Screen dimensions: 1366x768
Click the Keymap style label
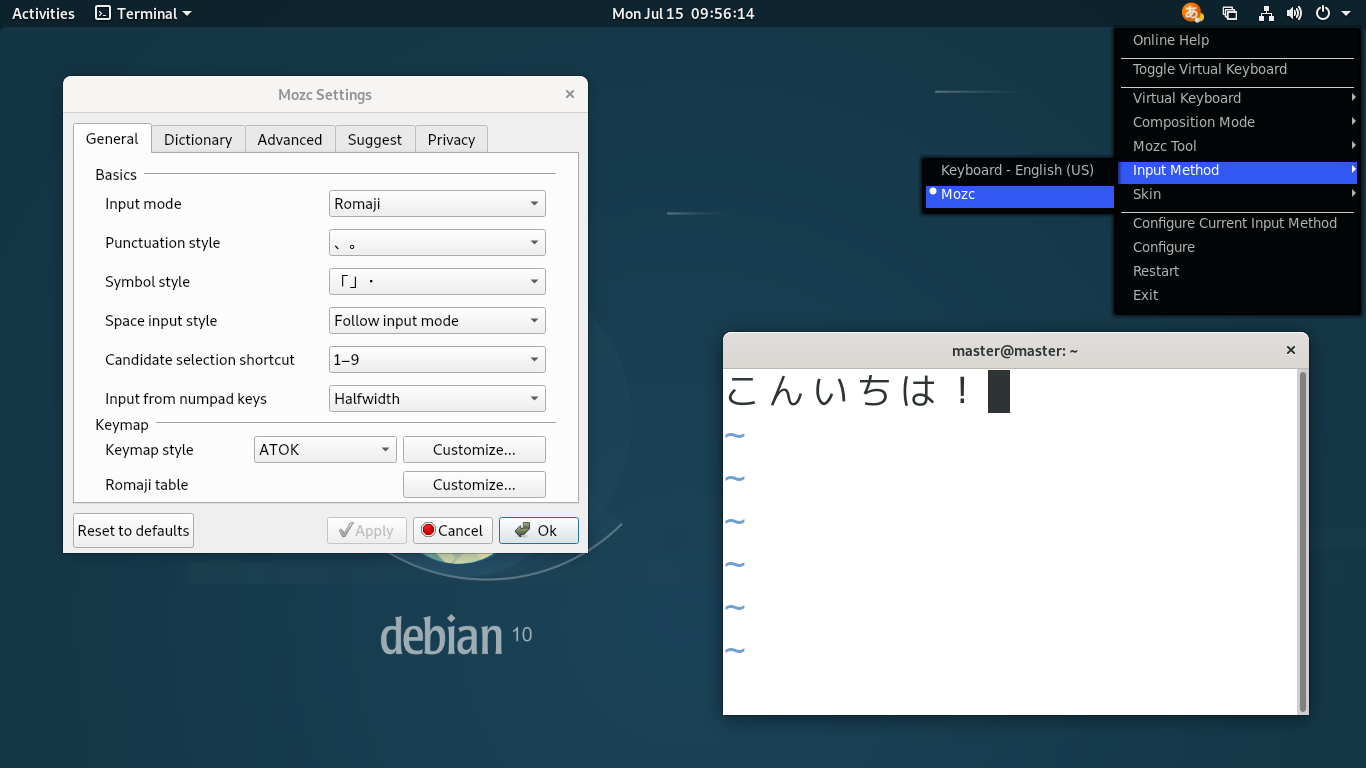point(149,450)
